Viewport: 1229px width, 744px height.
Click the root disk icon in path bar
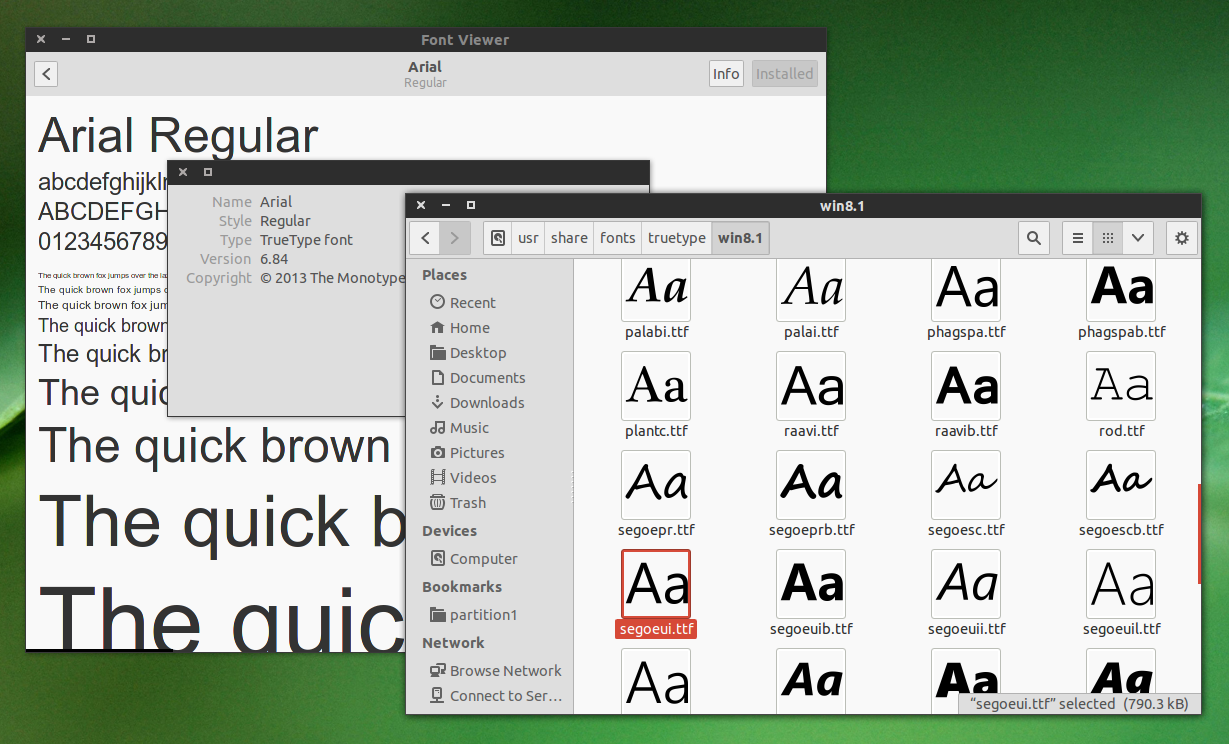498,238
